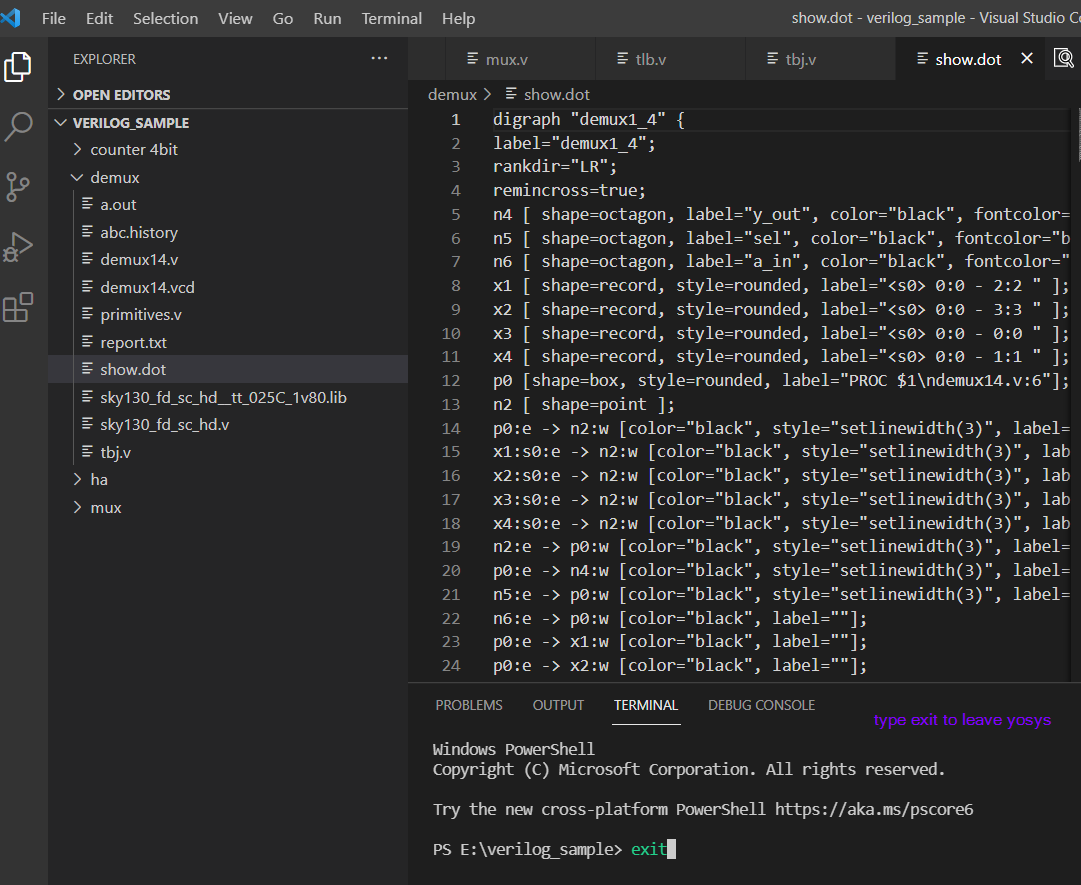
Task: Open the Run and Debug view
Action: pyautogui.click(x=18, y=247)
